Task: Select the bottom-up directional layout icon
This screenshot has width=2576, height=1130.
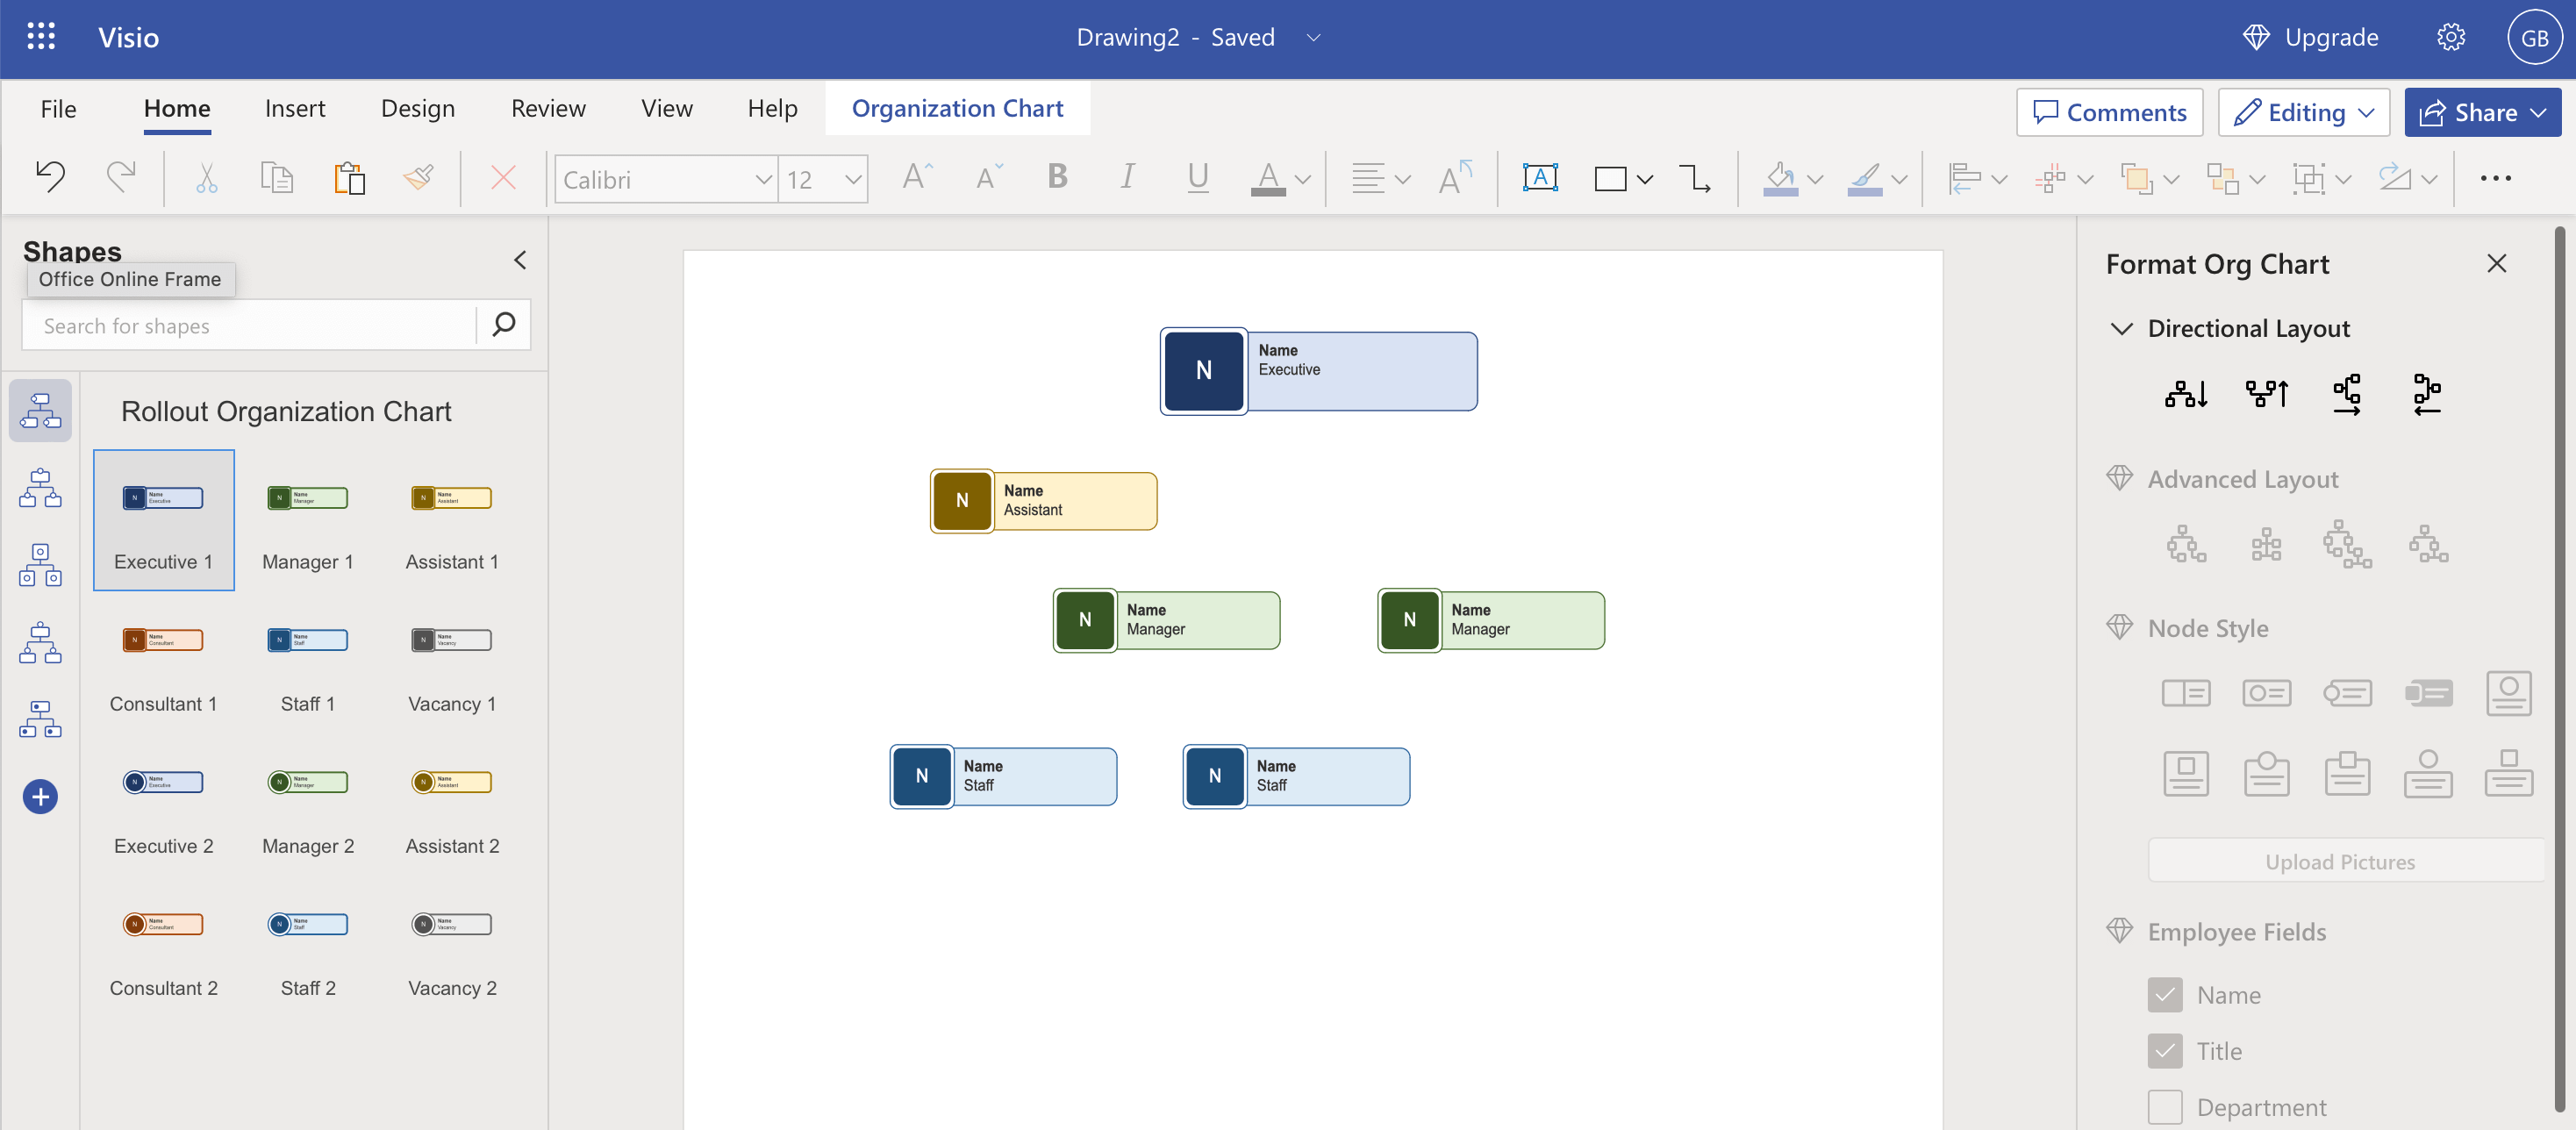Action: (x=2266, y=393)
